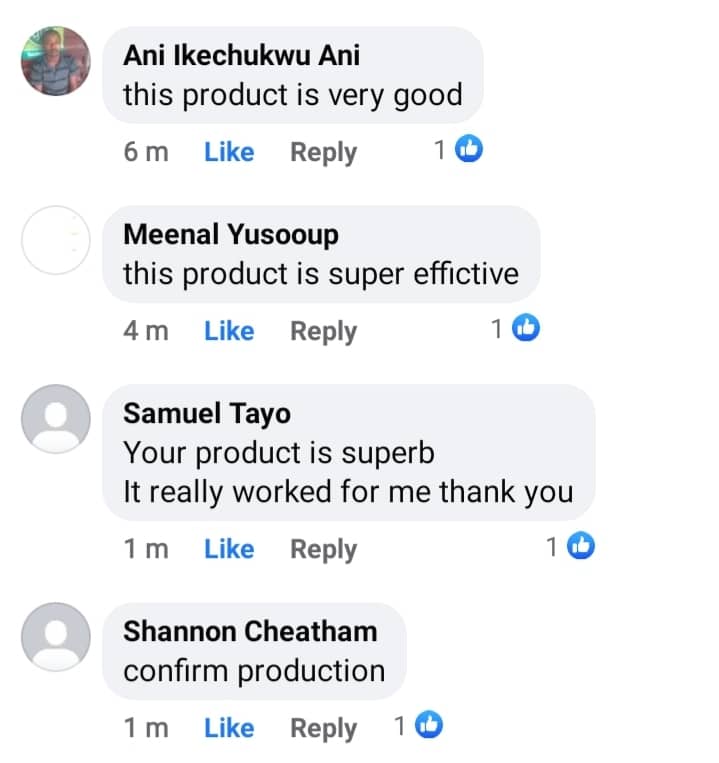
Task: Open Shannon Cheatham's profile name link
Action: 250,631
